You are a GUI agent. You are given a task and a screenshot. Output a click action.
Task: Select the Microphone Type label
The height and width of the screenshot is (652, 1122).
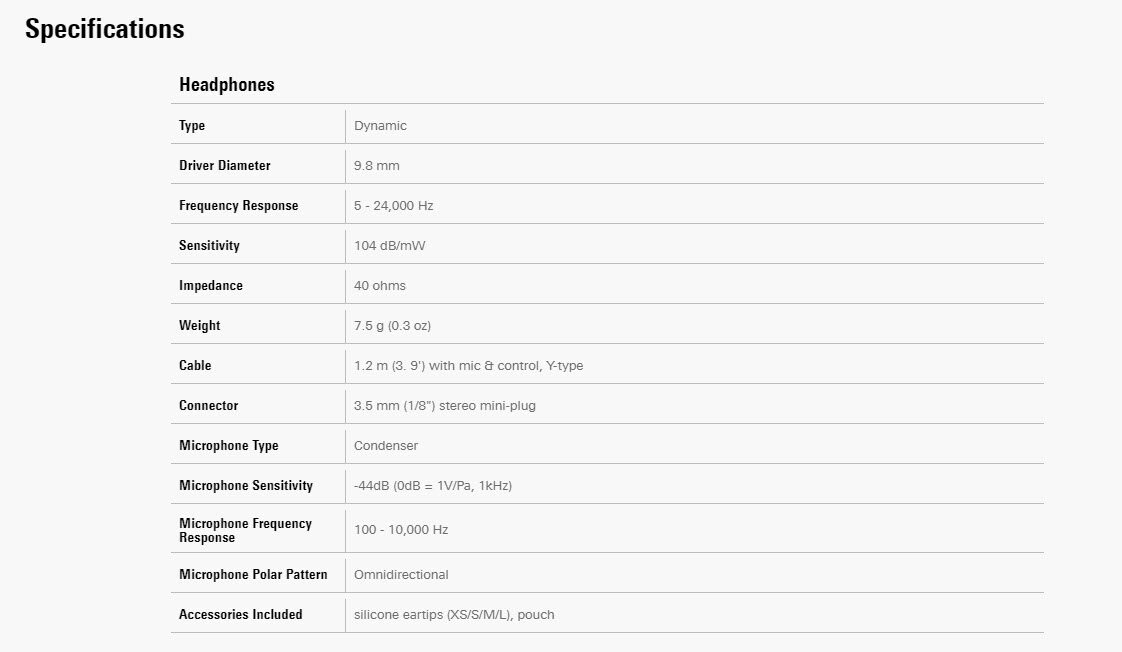(228, 446)
